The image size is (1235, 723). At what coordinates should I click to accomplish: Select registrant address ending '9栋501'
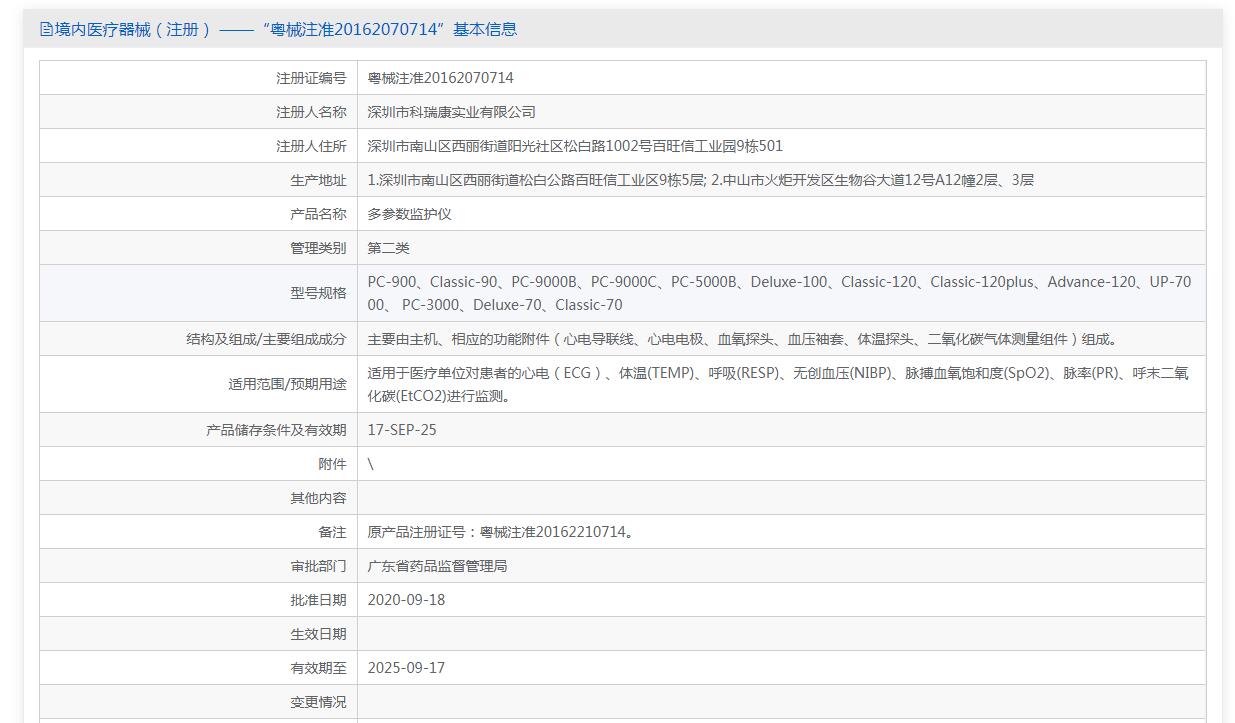pyautogui.click(x=575, y=146)
